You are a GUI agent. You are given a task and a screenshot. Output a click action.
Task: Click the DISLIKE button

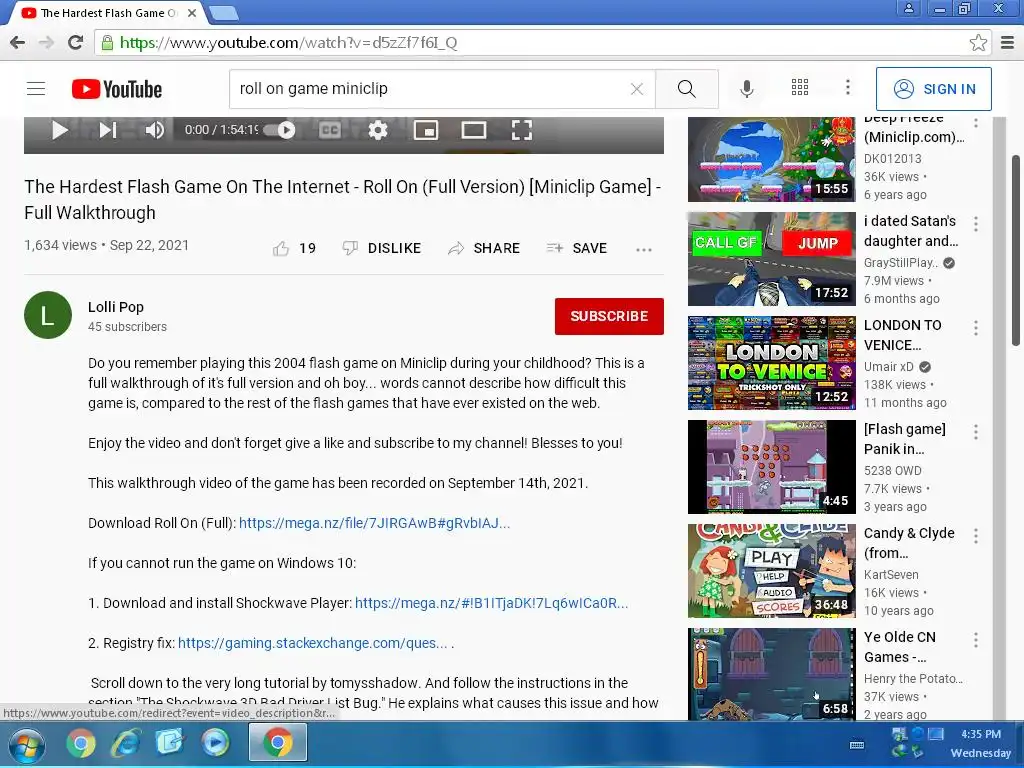382,248
